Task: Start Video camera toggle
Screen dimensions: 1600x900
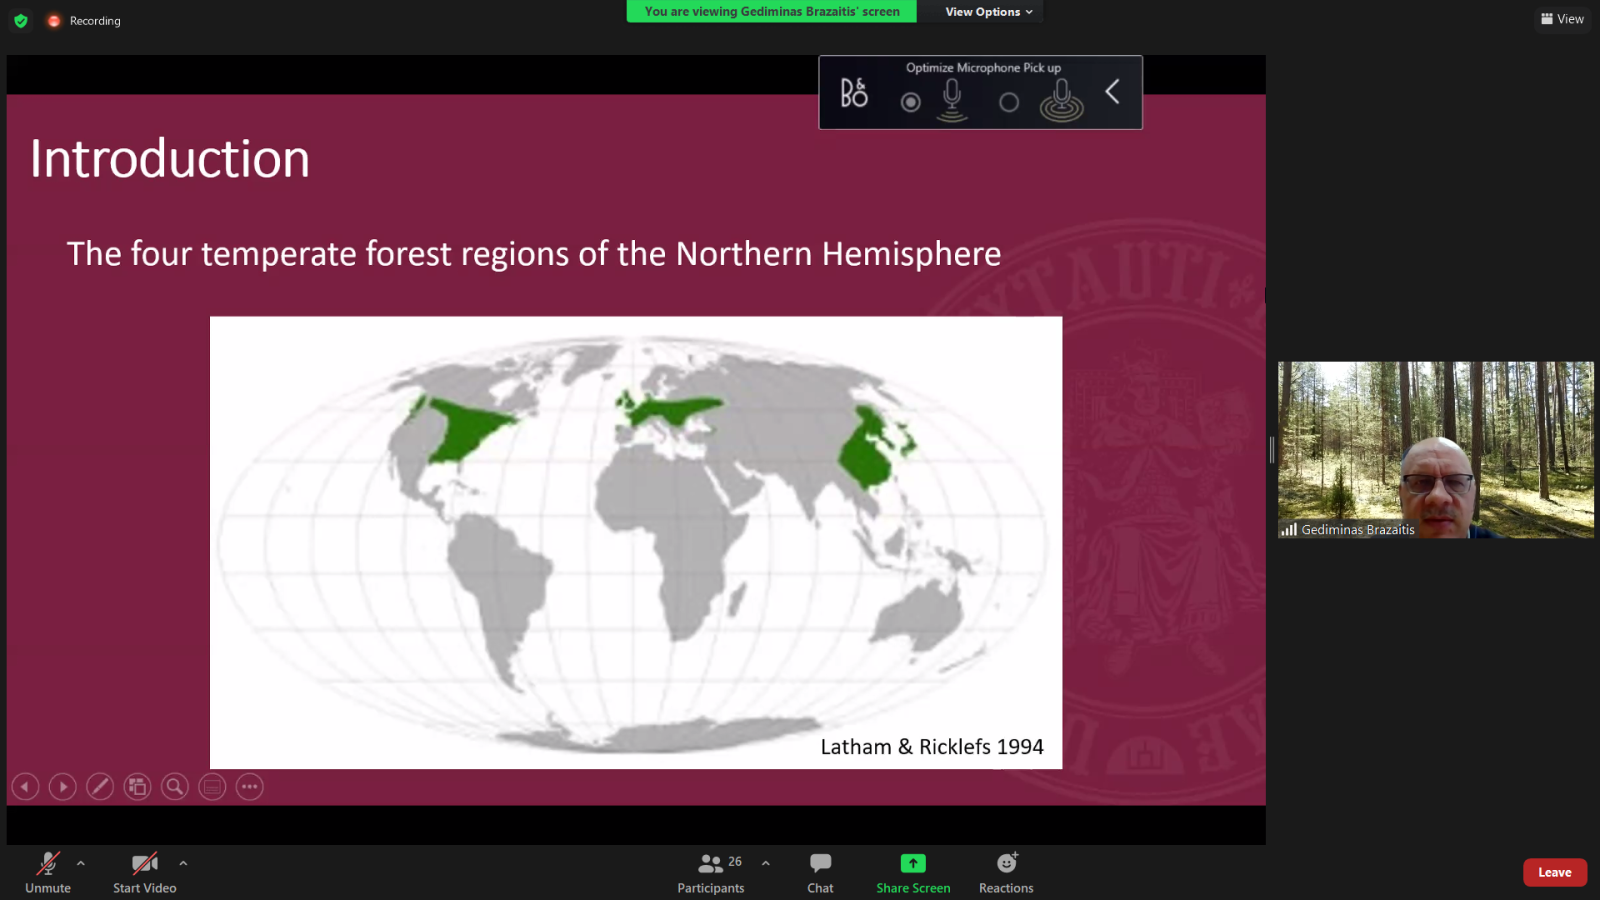Action: point(144,872)
